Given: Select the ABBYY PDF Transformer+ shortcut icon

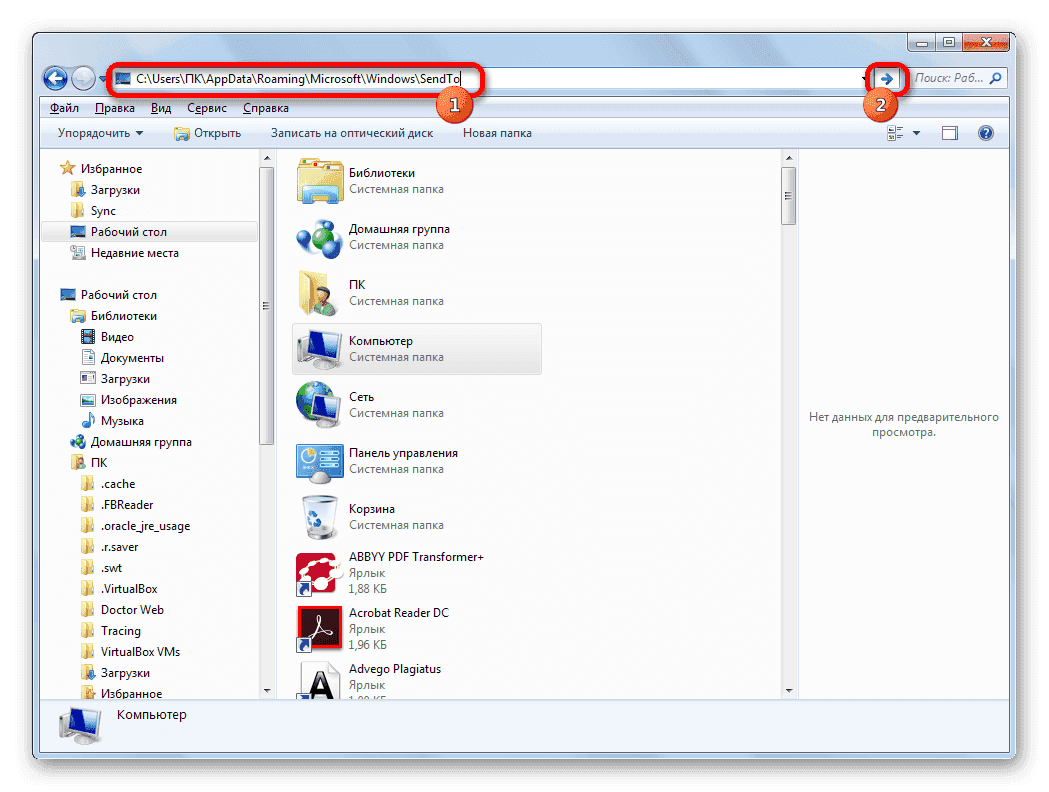Looking at the screenshot, I should 317,573.
